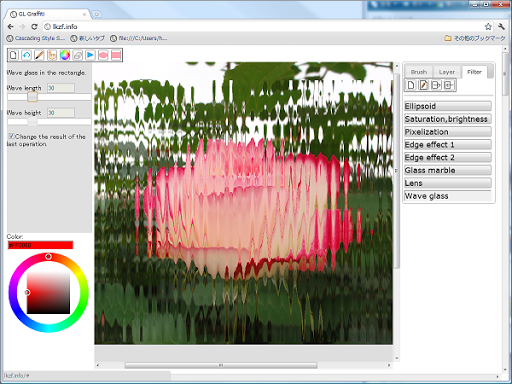This screenshot has height=384, width=512.
Task: Go back with the browser back arrow
Action: pyautogui.click(x=10, y=27)
